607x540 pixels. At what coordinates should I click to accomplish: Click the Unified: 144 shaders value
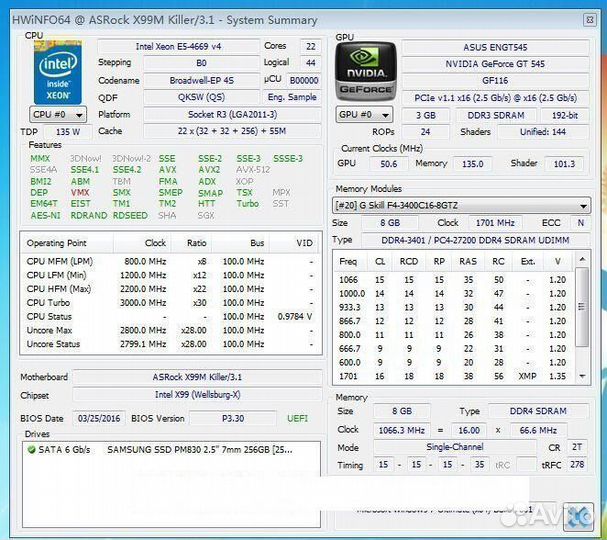(x=543, y=132)
